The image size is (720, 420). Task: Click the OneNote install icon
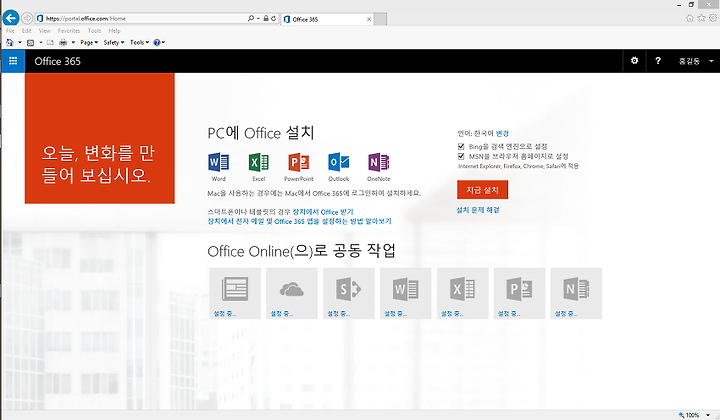point(378,162)
